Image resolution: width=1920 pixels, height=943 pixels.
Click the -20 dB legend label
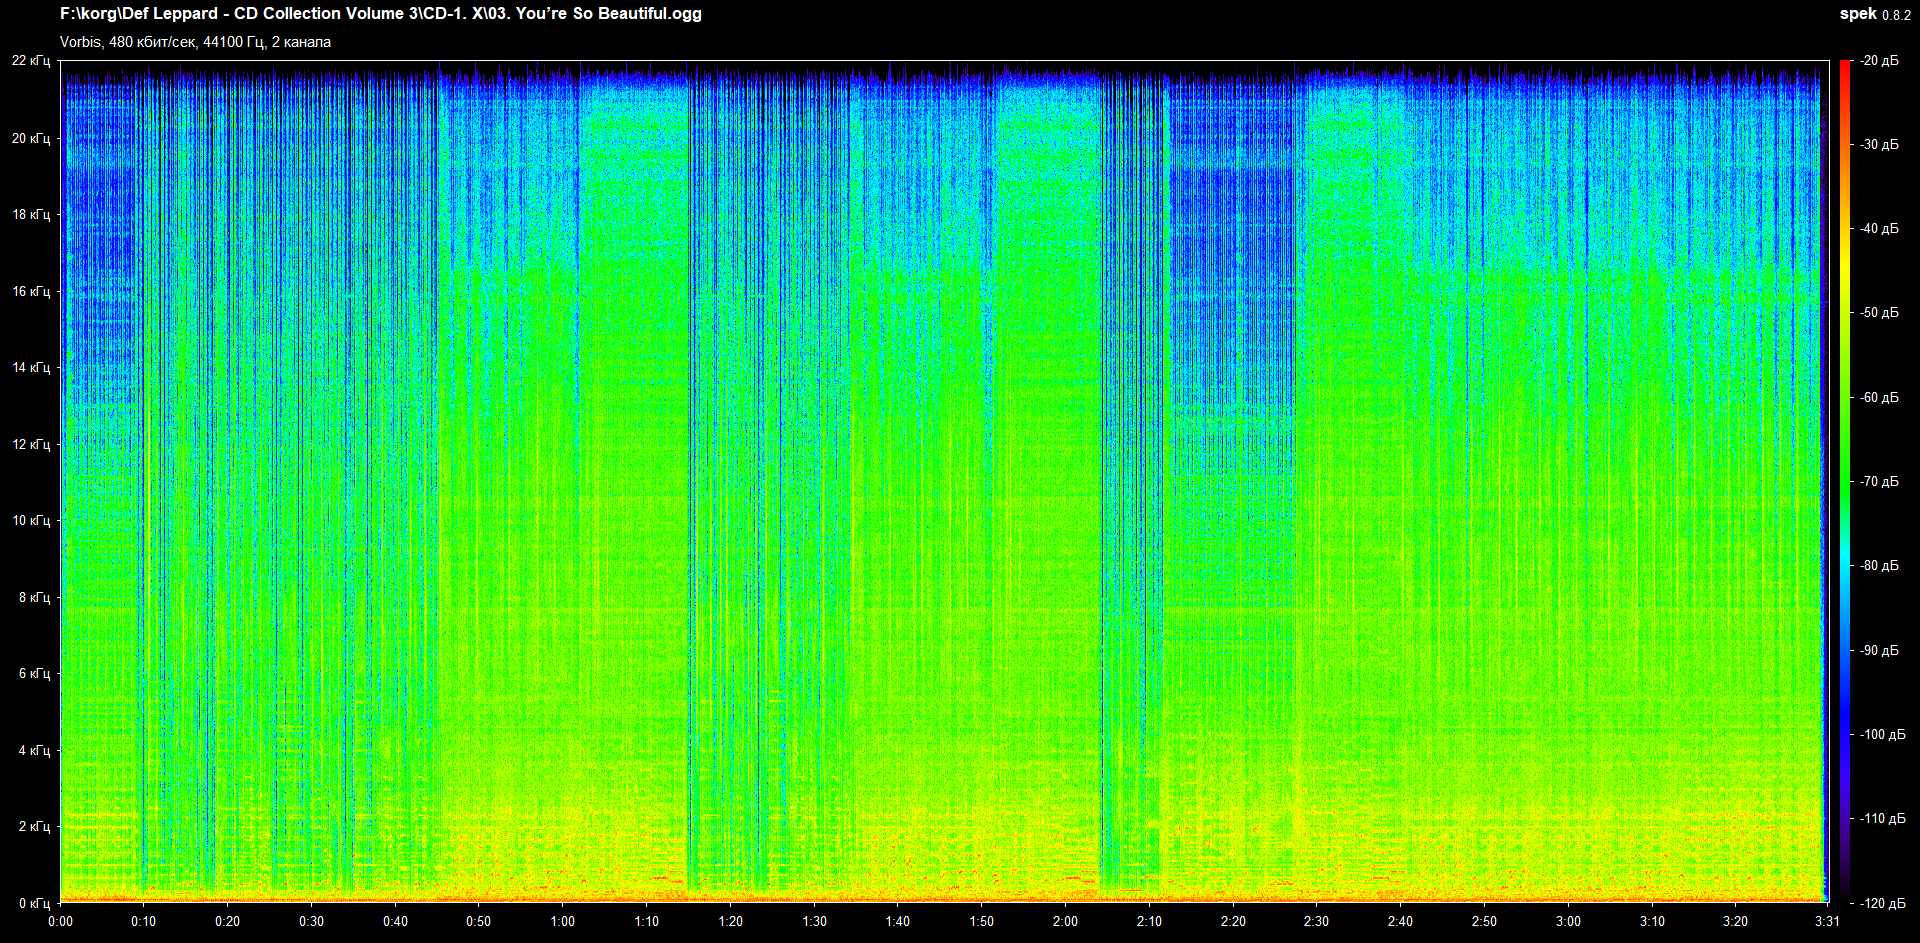(1879, 61)
